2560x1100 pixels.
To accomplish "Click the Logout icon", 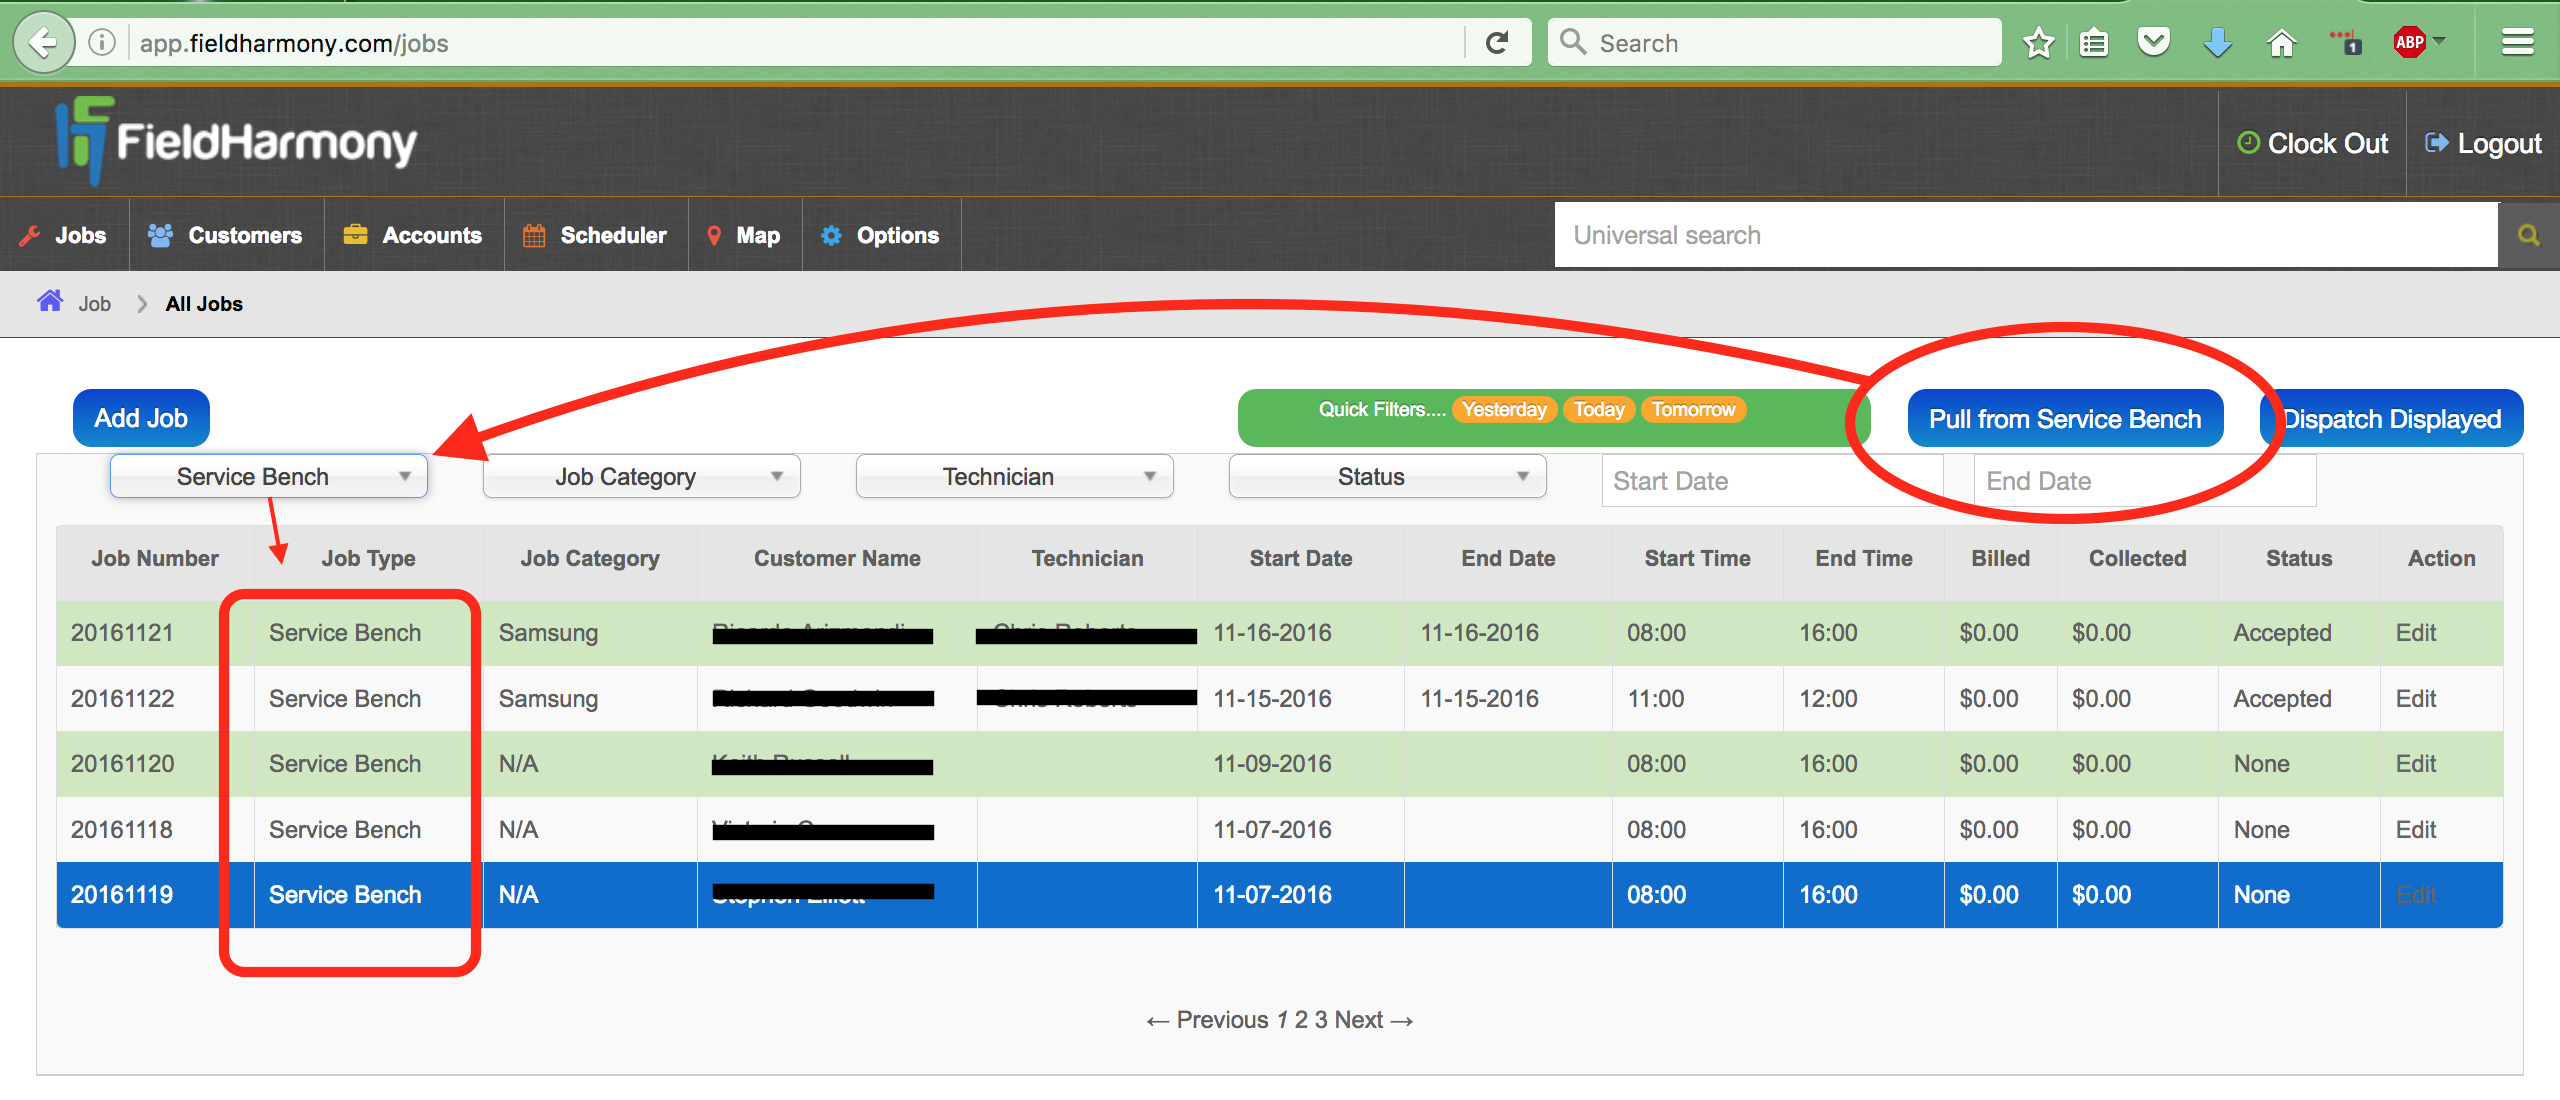I will 2434,143.
